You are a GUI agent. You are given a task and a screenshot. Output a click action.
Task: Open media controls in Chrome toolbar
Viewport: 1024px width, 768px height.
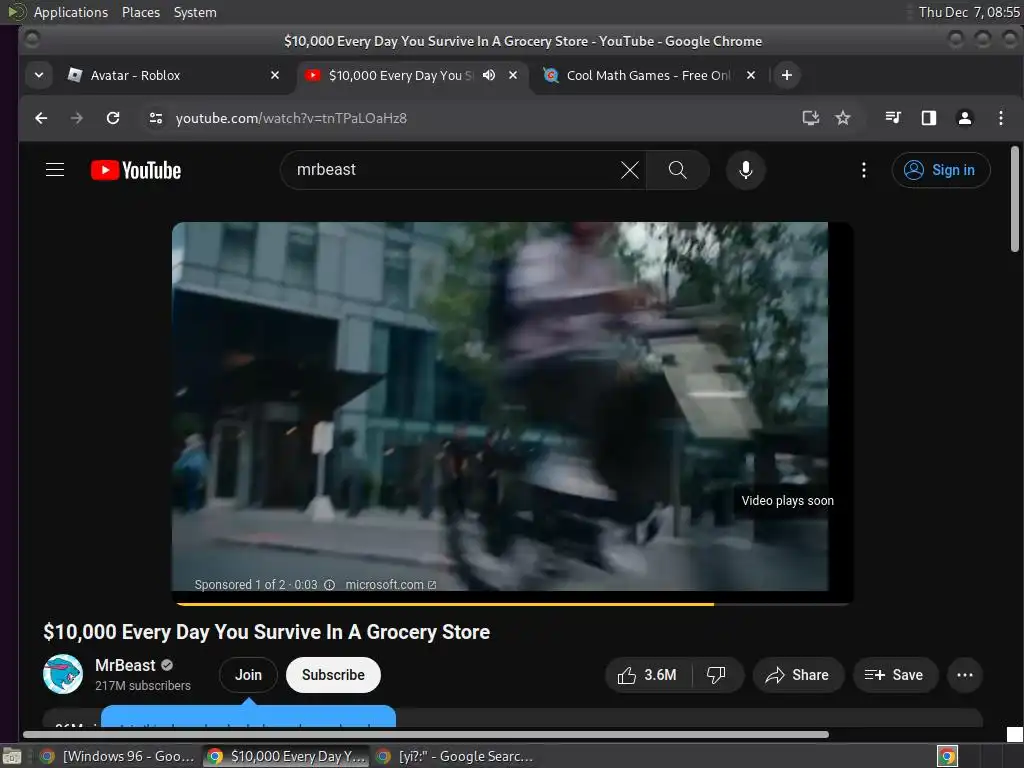(893, 118)
